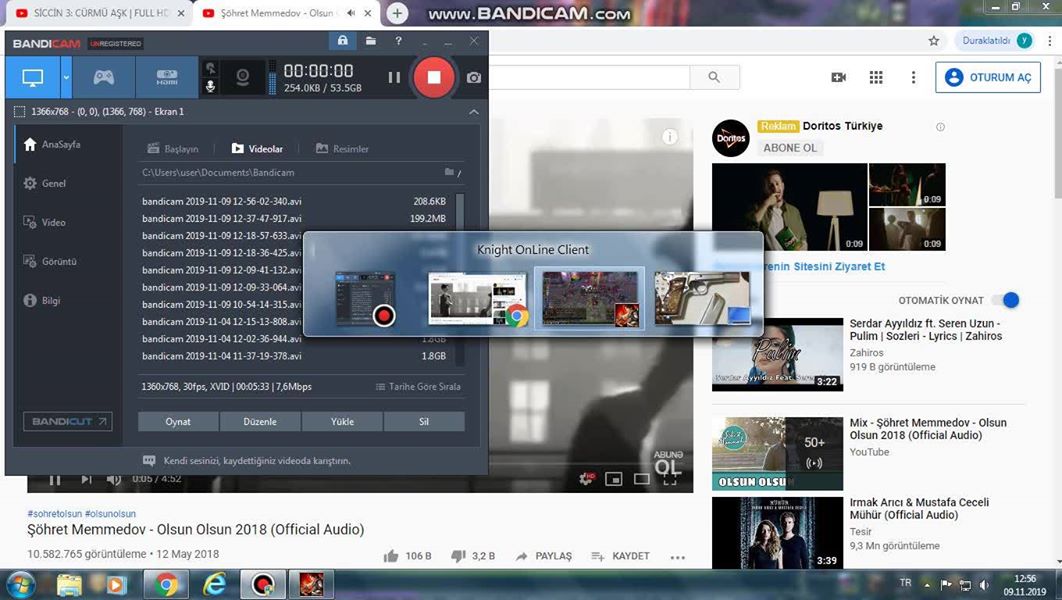The height and width of the screenshot is (600, 1062).
Task: Enter fullscreen in YouTube player
Action: click(x=669, y=479)
